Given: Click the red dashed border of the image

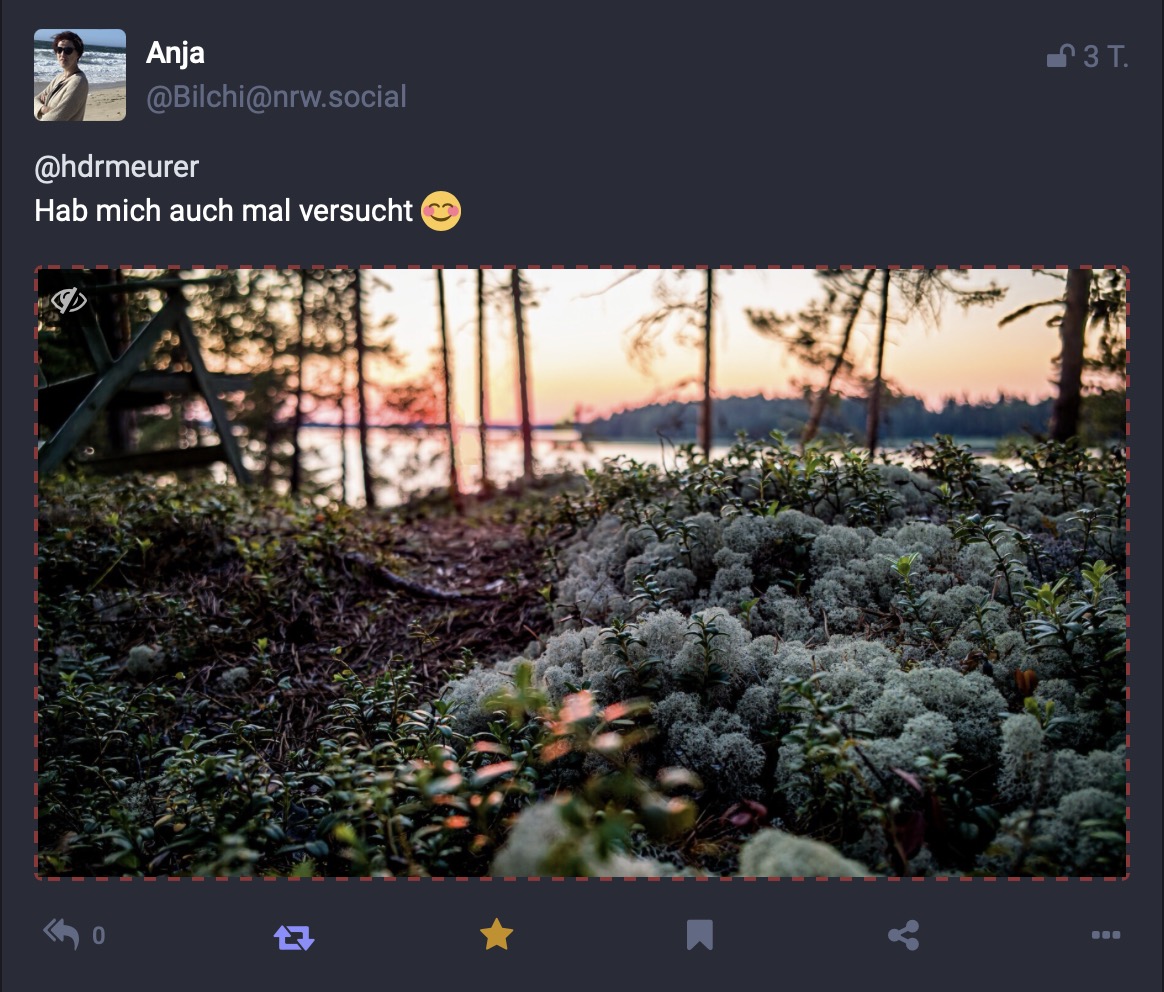Looking at the screenshot, I should click(582, 267).
